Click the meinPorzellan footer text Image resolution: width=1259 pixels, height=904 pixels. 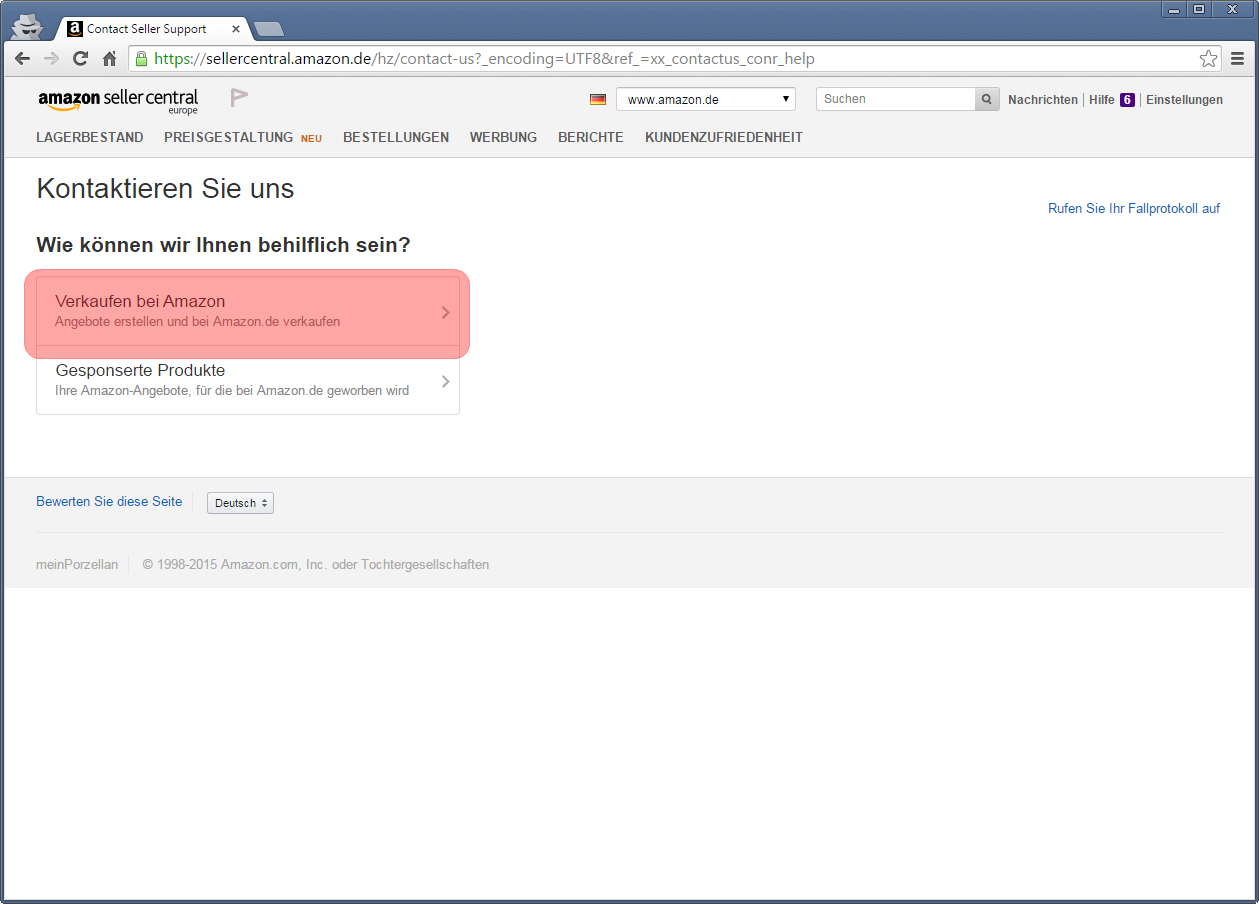point(77,565)
